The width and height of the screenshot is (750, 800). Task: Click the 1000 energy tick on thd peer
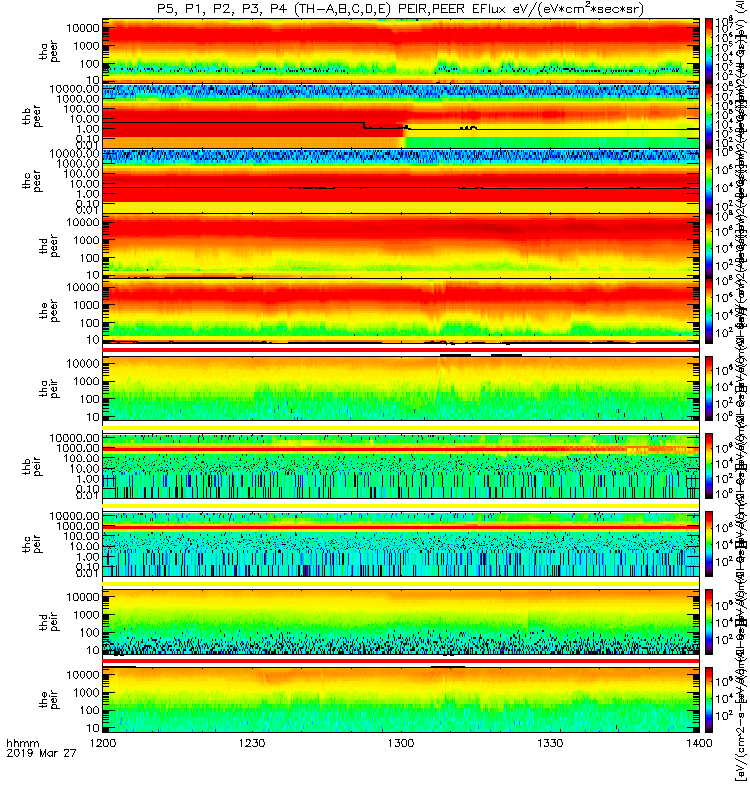(86, 240)
